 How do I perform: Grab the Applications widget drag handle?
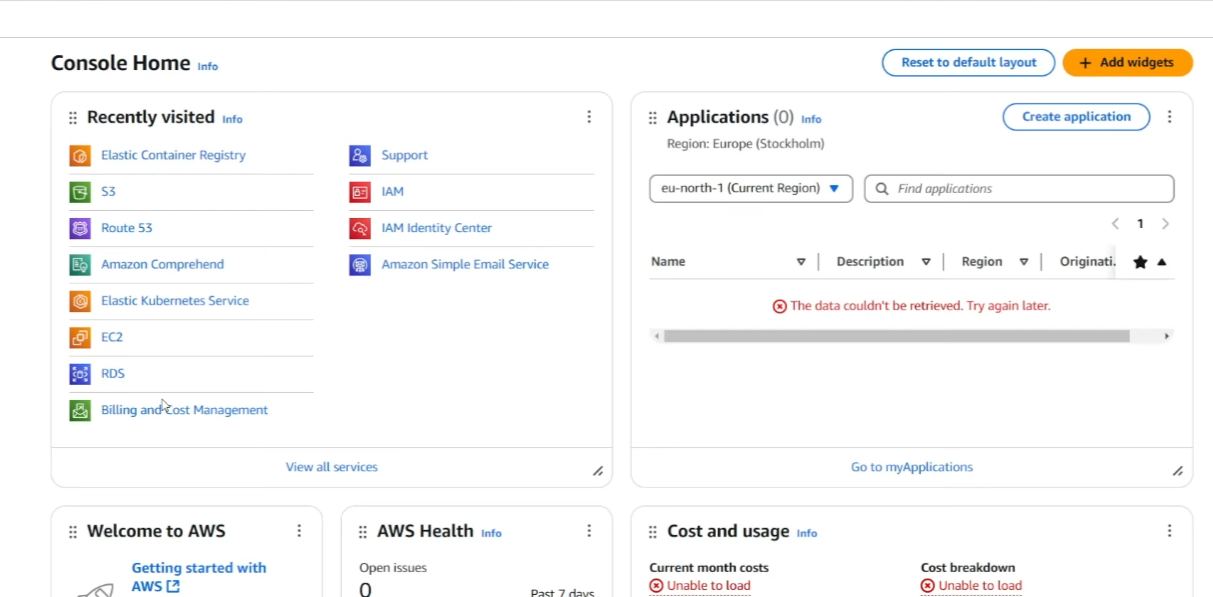tap(653, 118)
